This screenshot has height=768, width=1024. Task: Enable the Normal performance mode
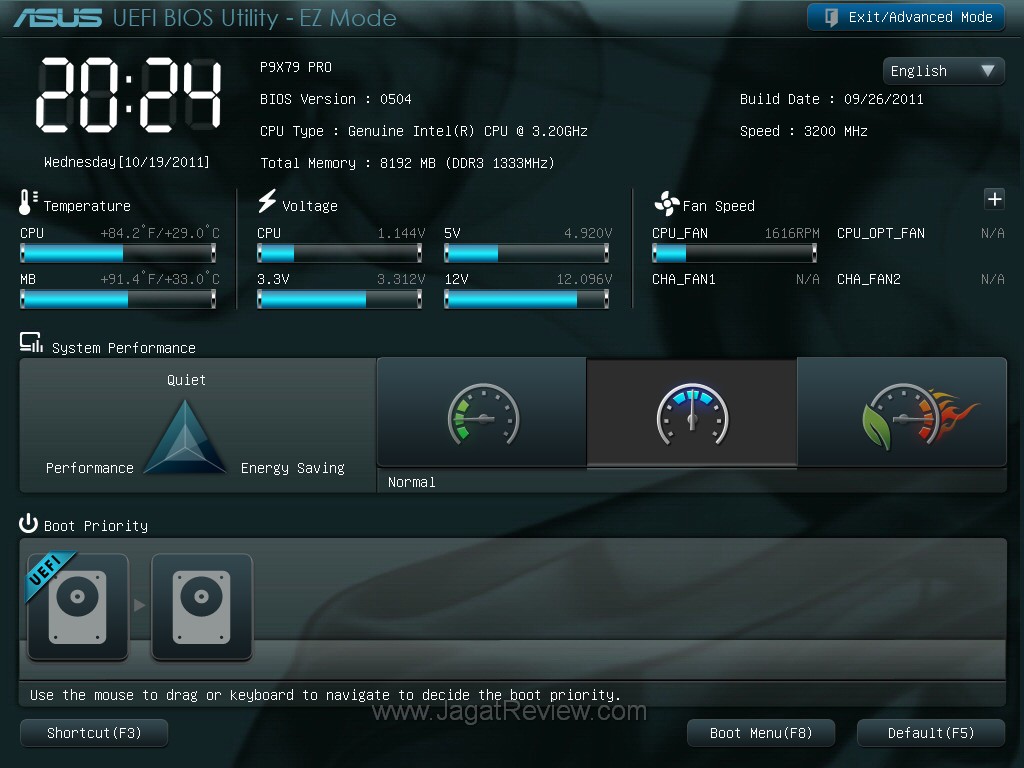tap(691, 411)
